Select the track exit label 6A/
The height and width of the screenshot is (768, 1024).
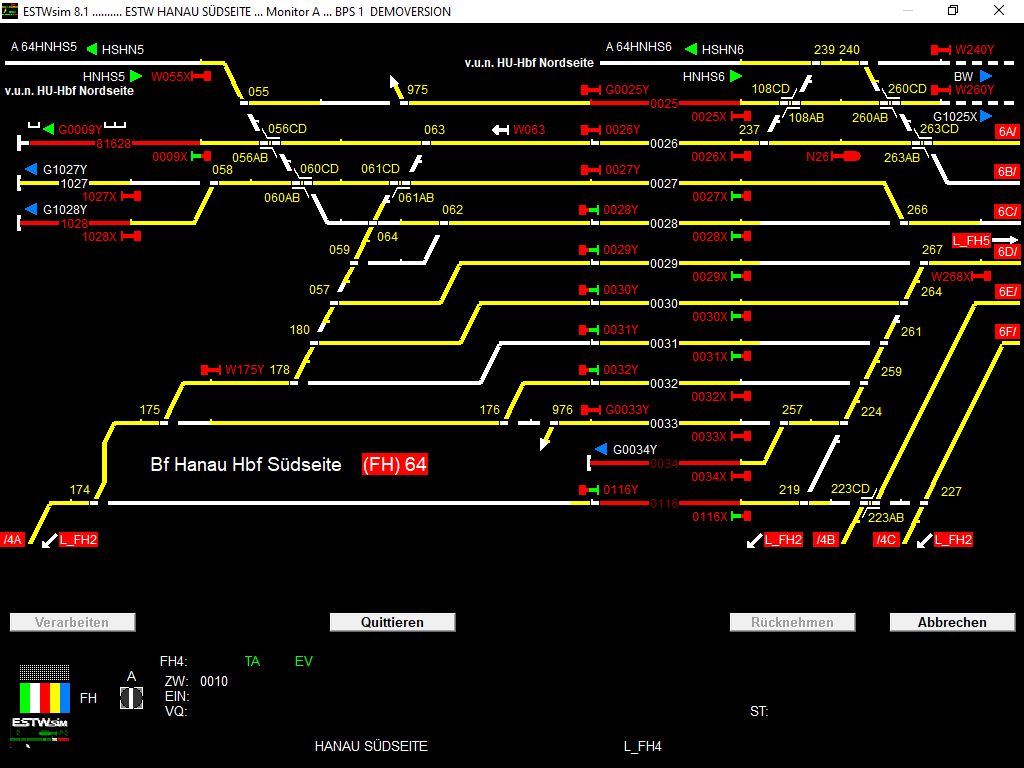(1007, 130)
